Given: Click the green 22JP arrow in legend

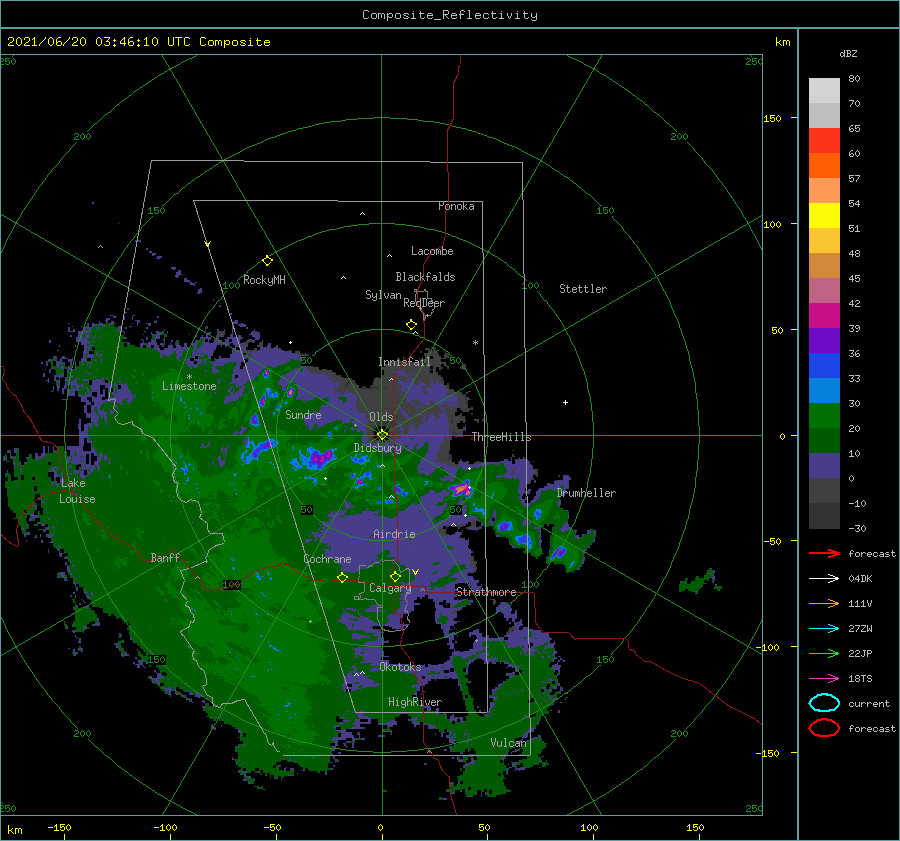Looking at the screenshot, I should (x=824, y=653).
